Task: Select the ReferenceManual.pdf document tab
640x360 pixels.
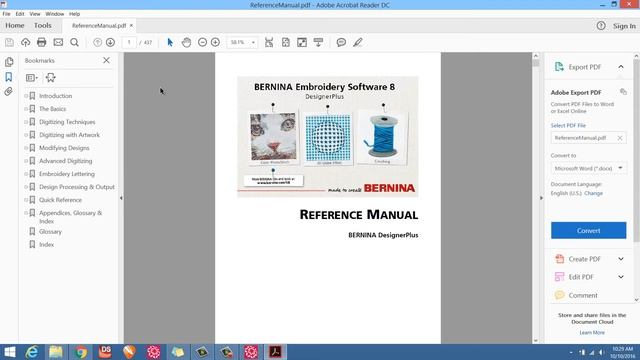Action: 99,26
